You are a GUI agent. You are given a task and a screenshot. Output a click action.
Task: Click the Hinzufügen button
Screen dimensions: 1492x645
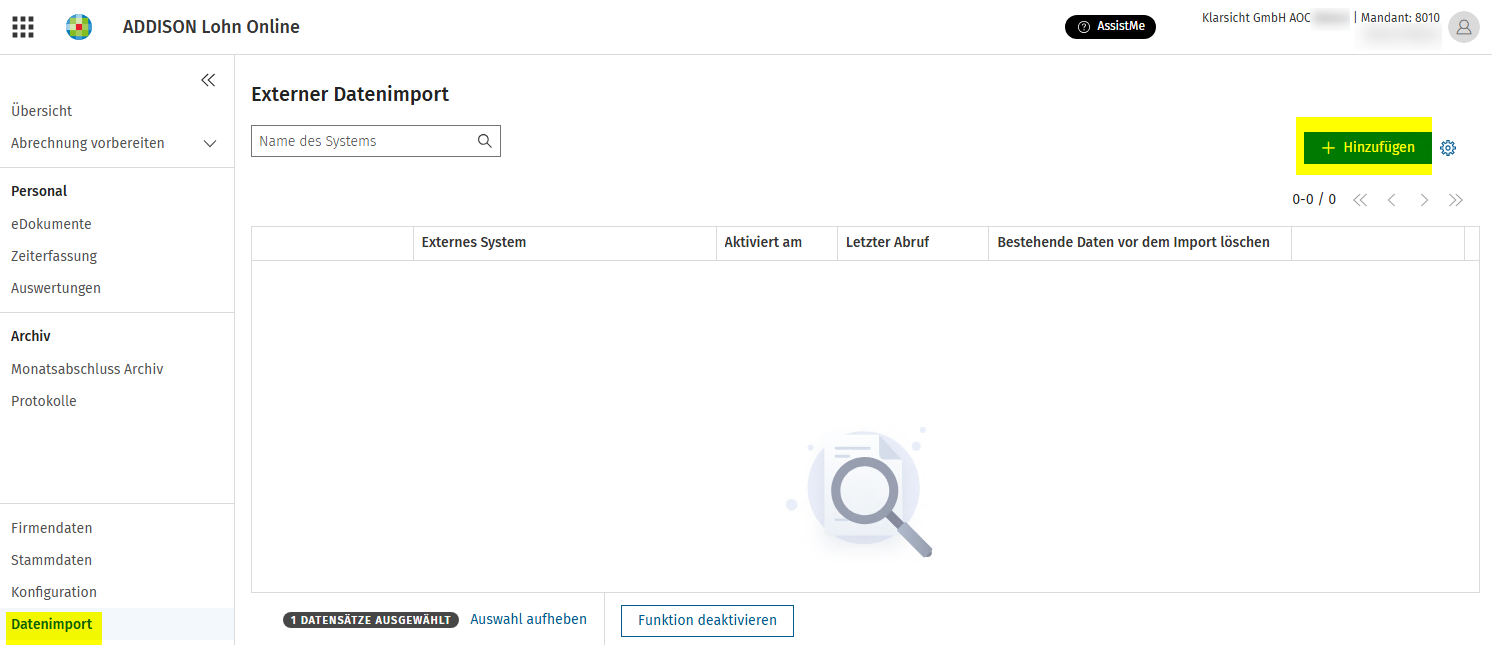[1367, 147]
